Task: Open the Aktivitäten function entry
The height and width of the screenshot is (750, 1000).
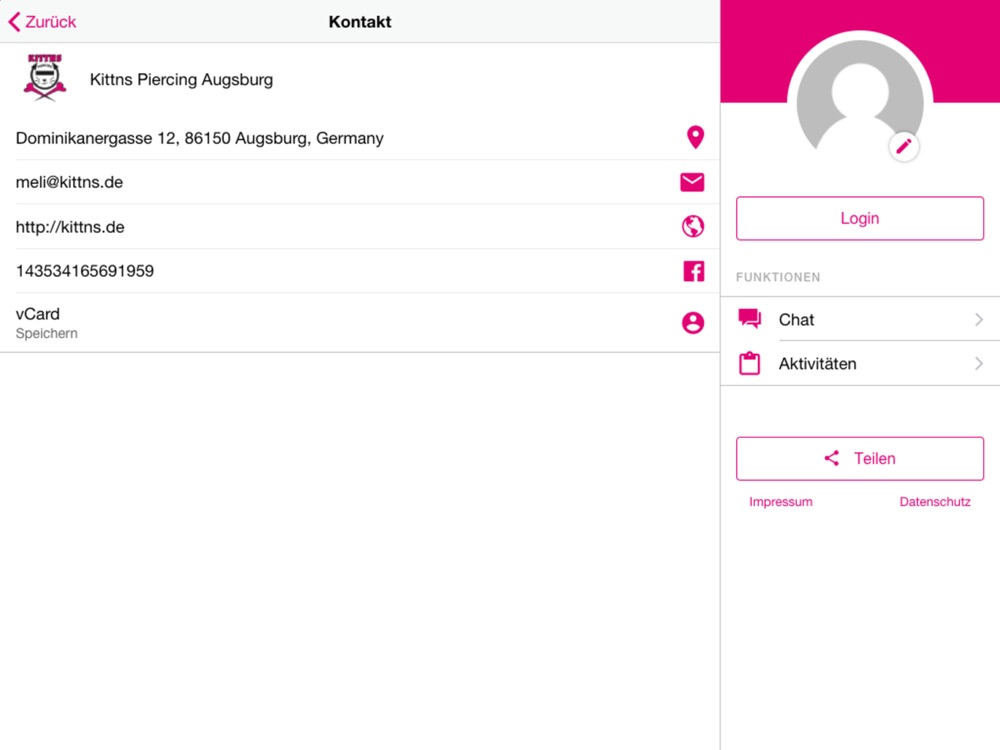Action: pos(817,364)
